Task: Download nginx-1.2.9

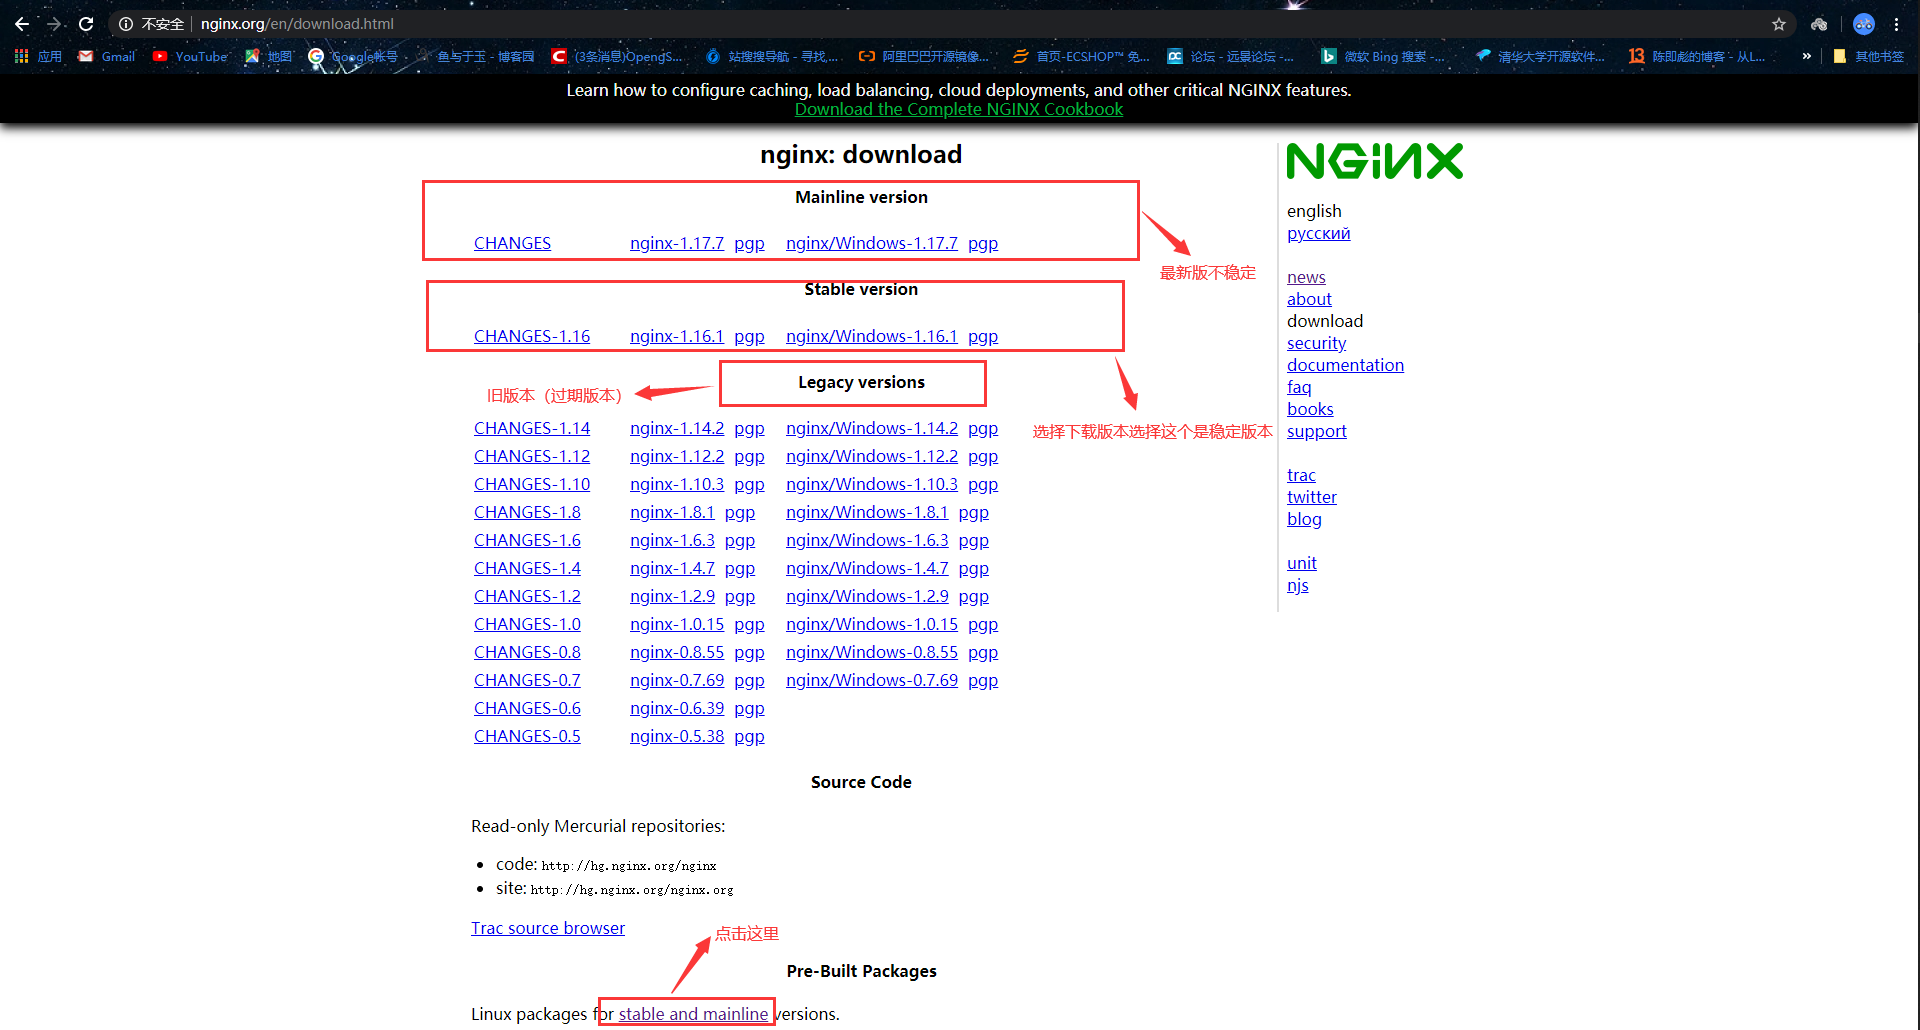Action: click(x=672, y=596)
